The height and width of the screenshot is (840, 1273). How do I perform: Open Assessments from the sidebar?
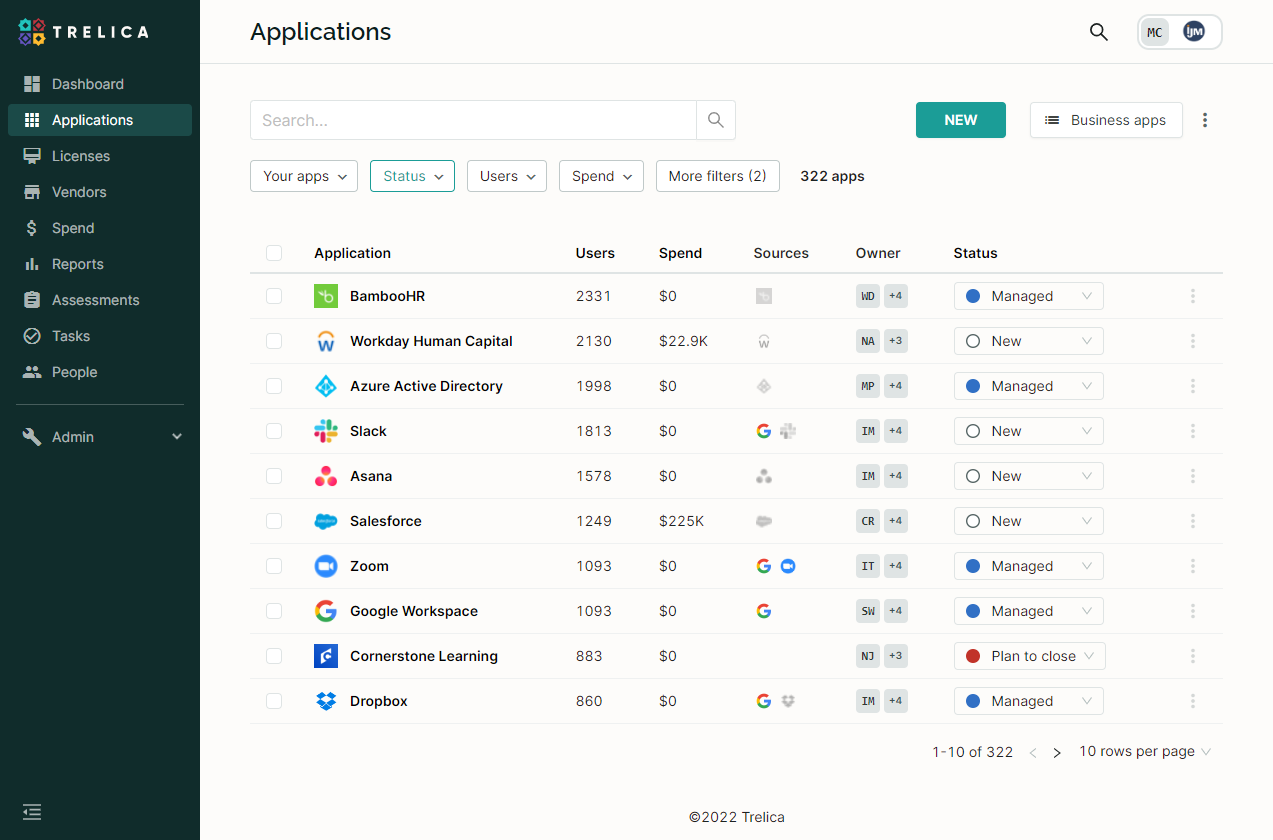[x=100, y=300]
